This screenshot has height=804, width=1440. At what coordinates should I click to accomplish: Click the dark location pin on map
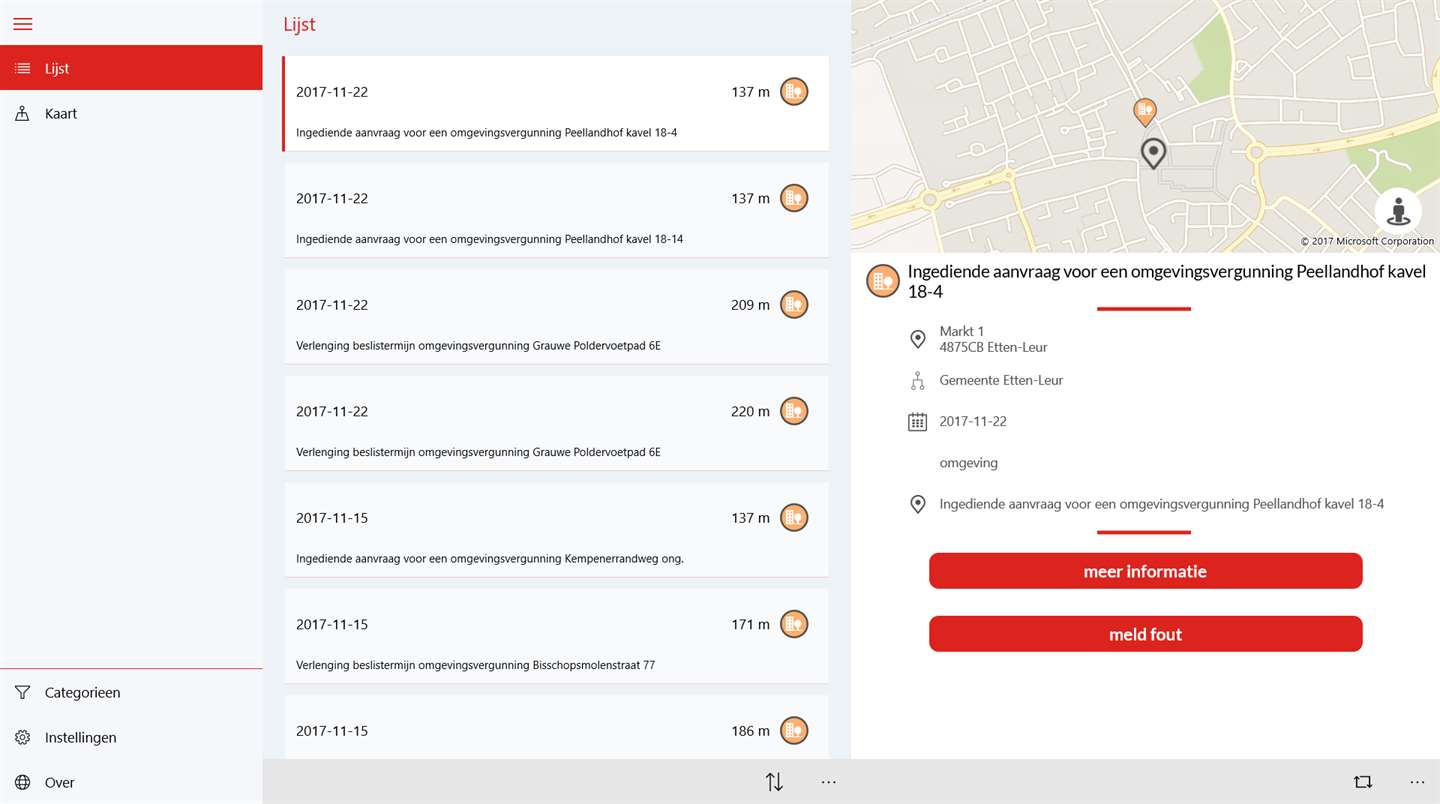pos(1154,154)
